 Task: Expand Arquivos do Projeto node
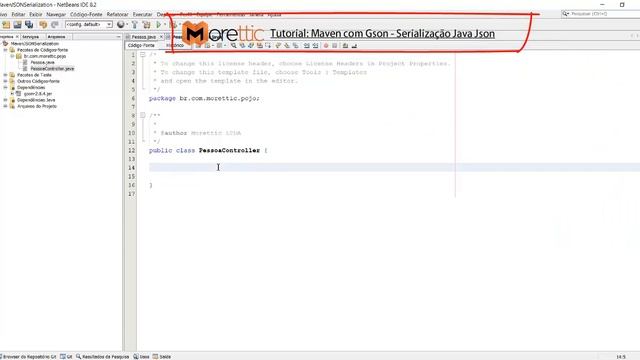(5, 106)
